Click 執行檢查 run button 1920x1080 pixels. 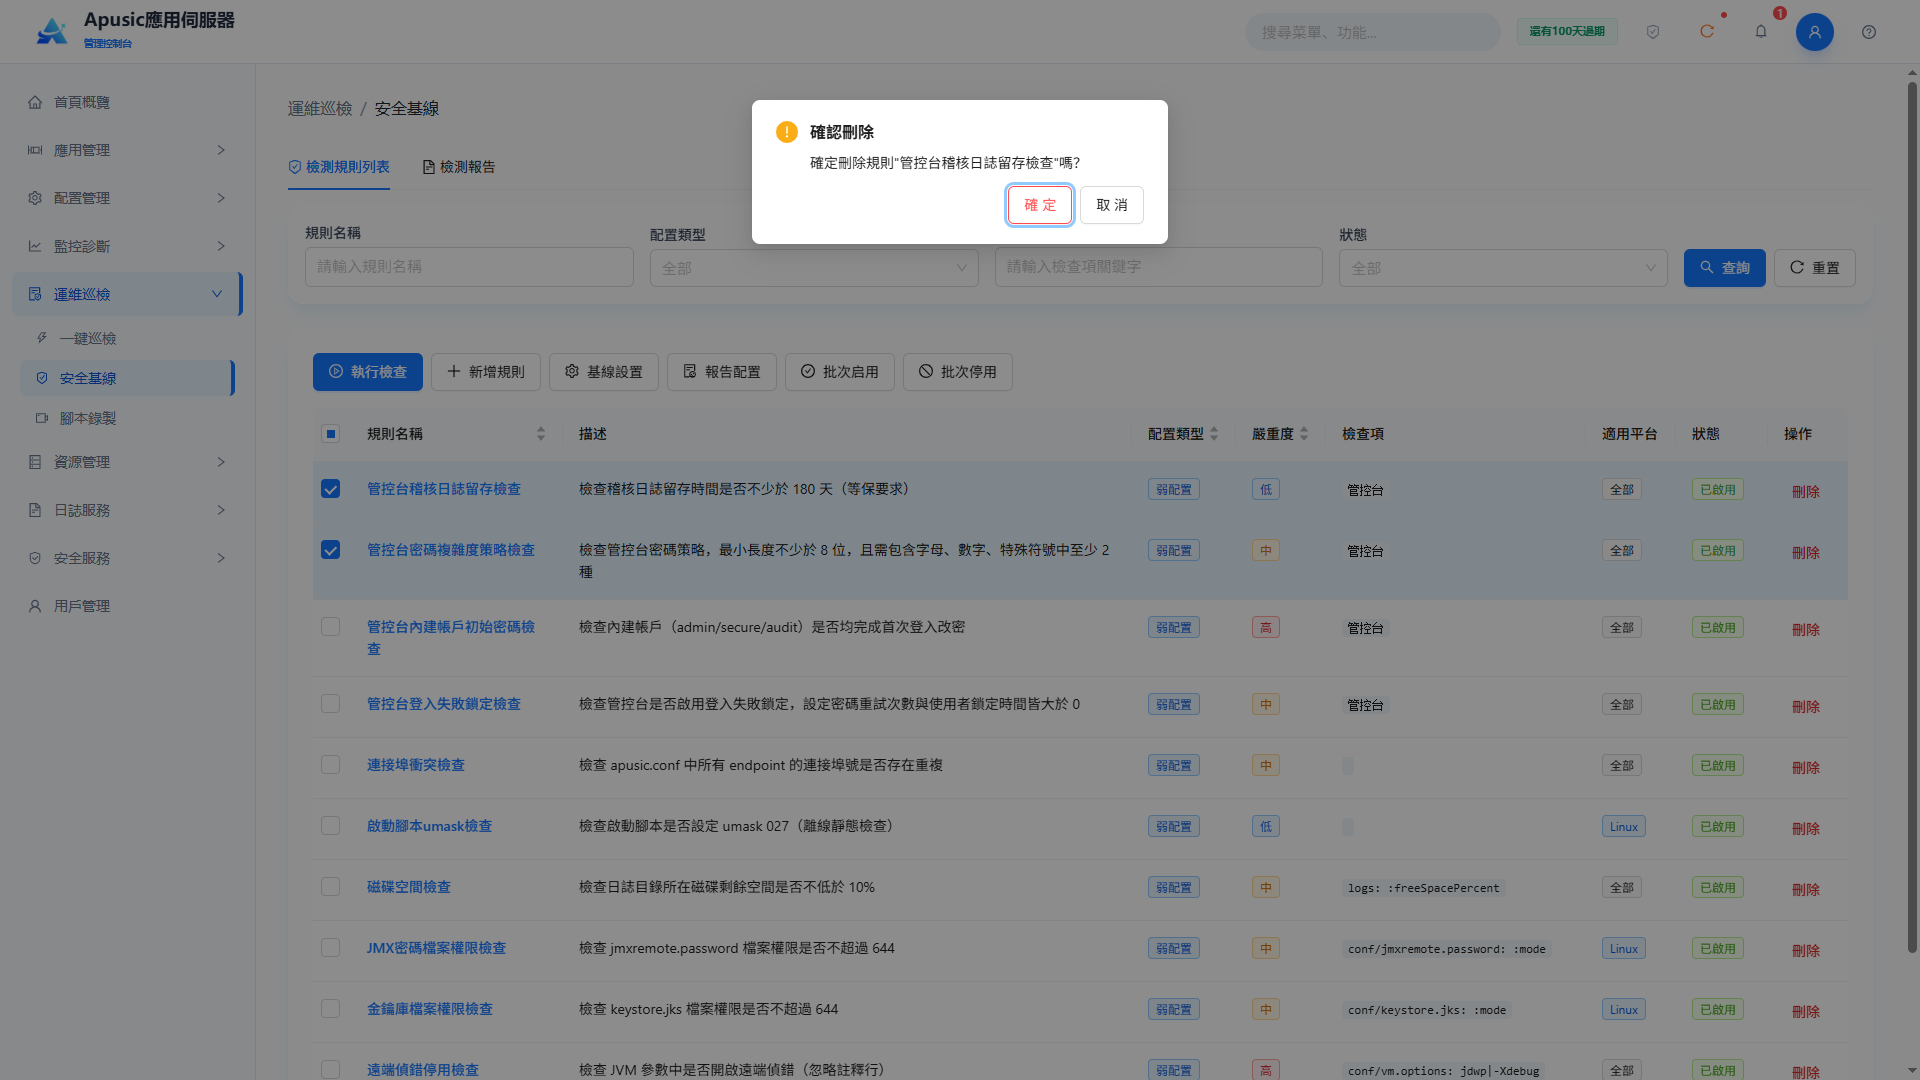(x=368, y=372)
